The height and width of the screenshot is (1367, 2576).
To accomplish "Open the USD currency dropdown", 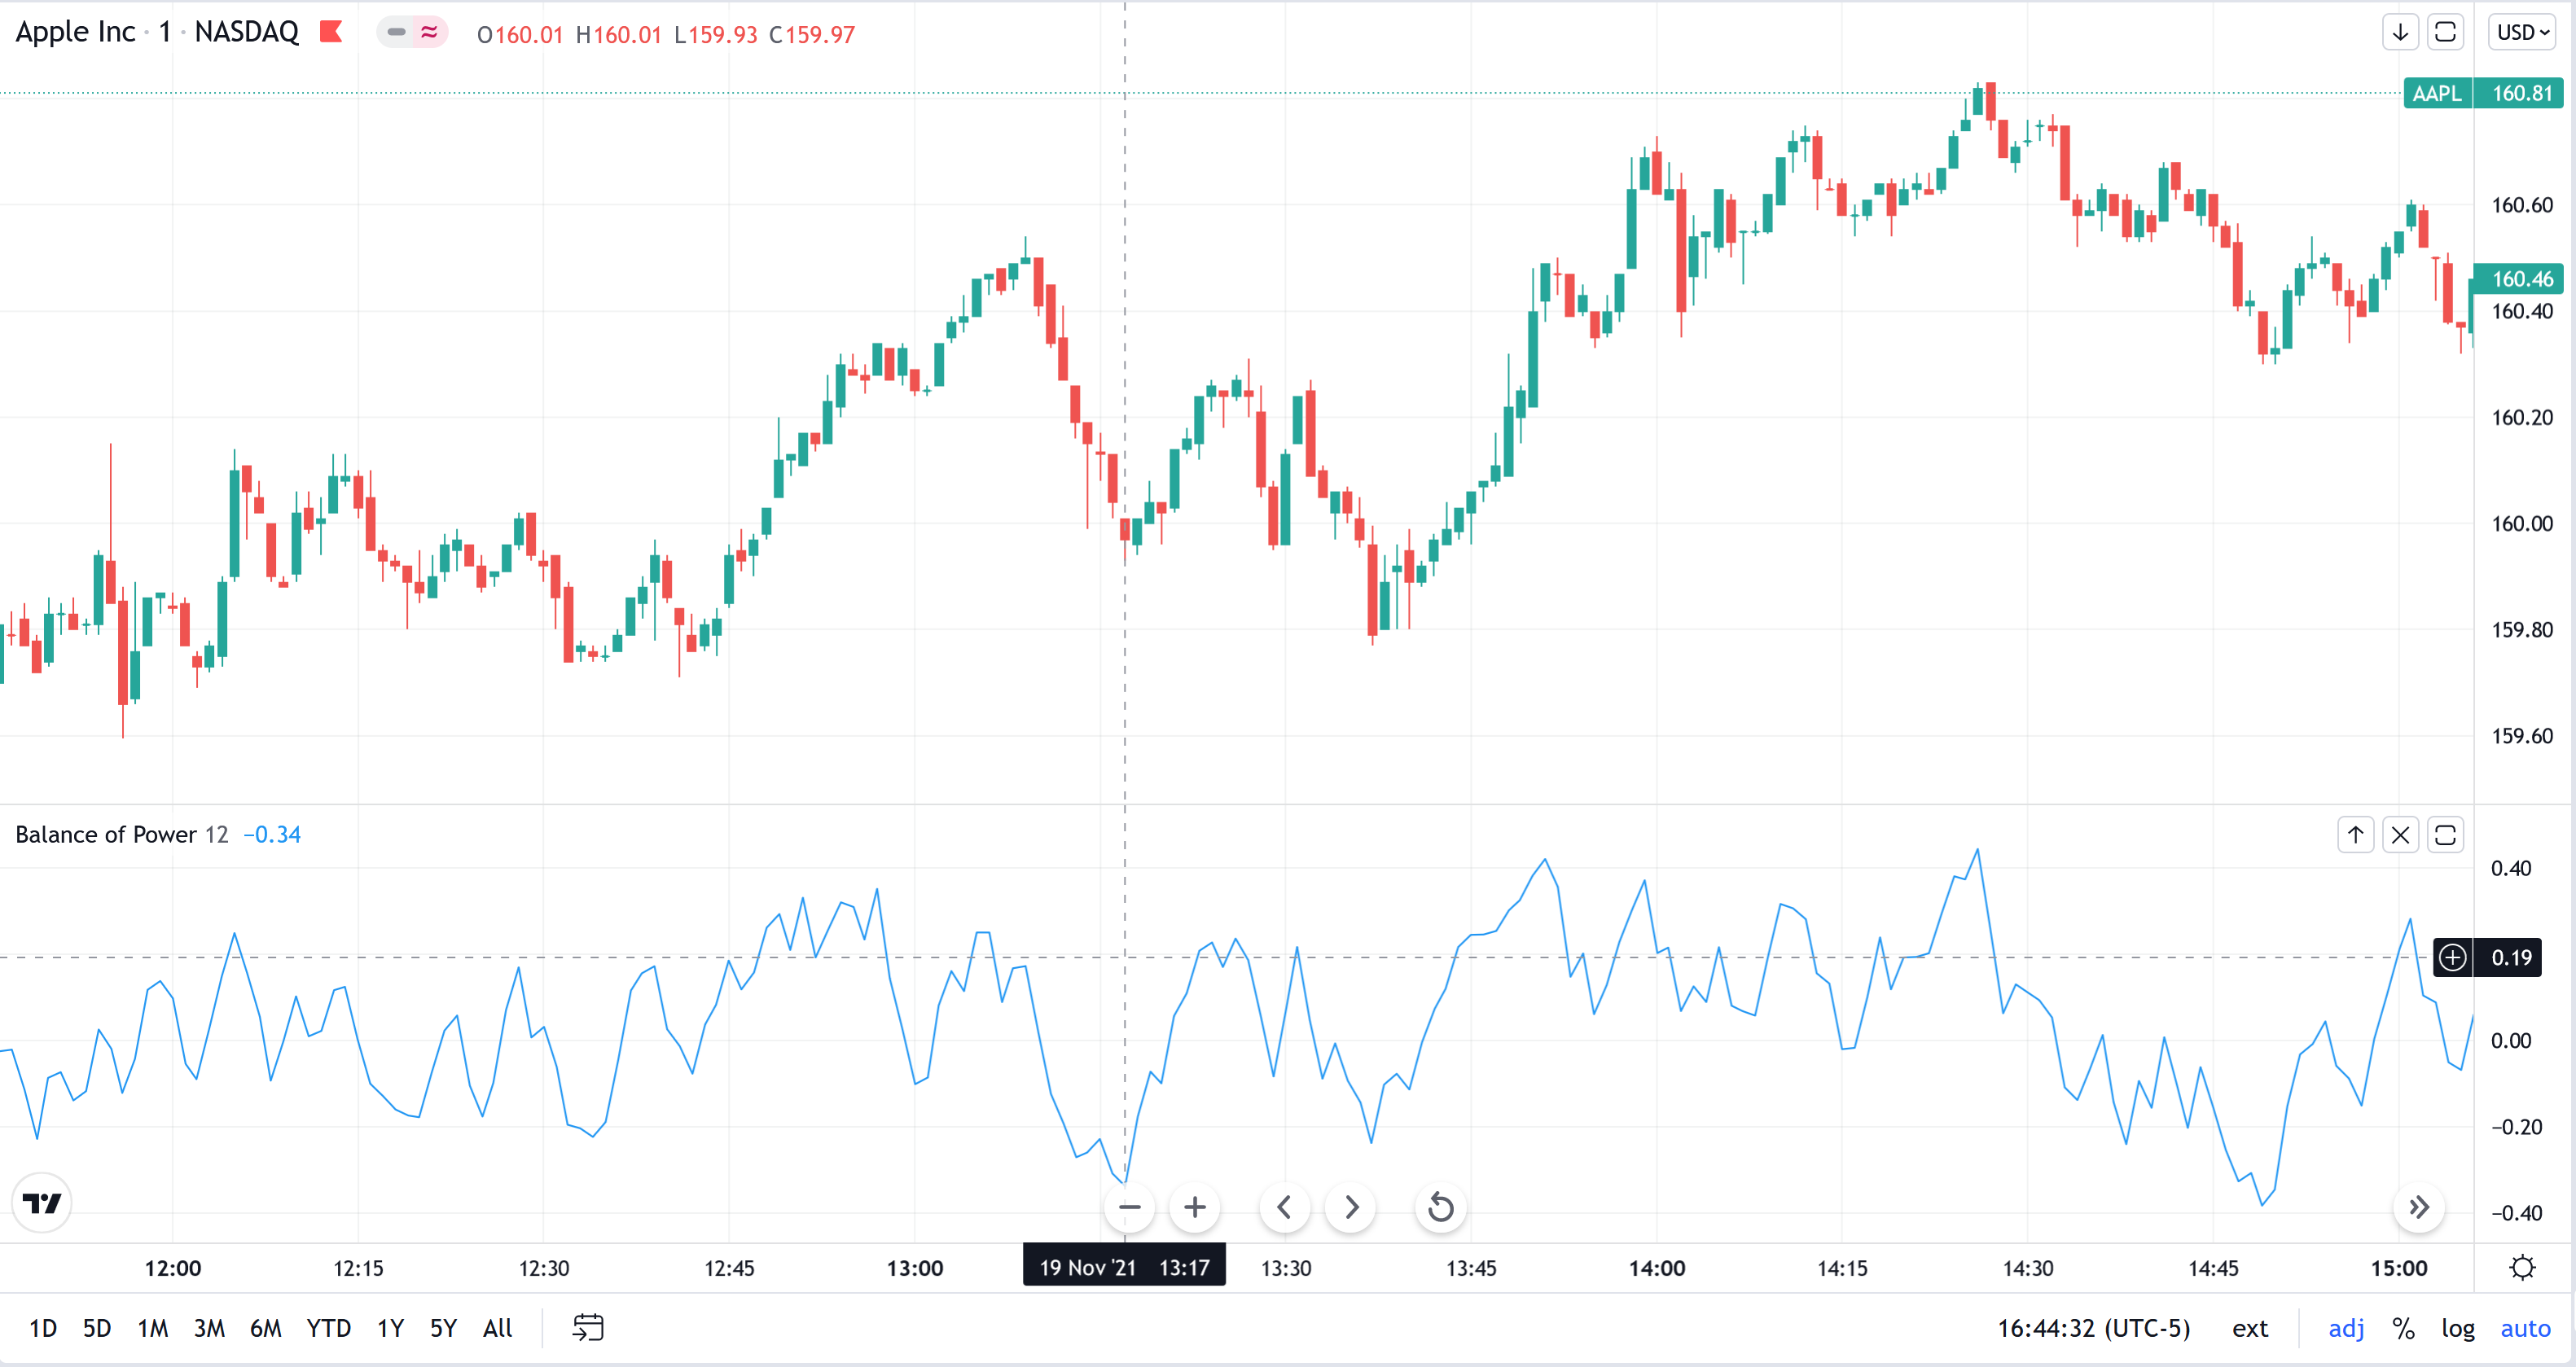I will pos(2522,32).
